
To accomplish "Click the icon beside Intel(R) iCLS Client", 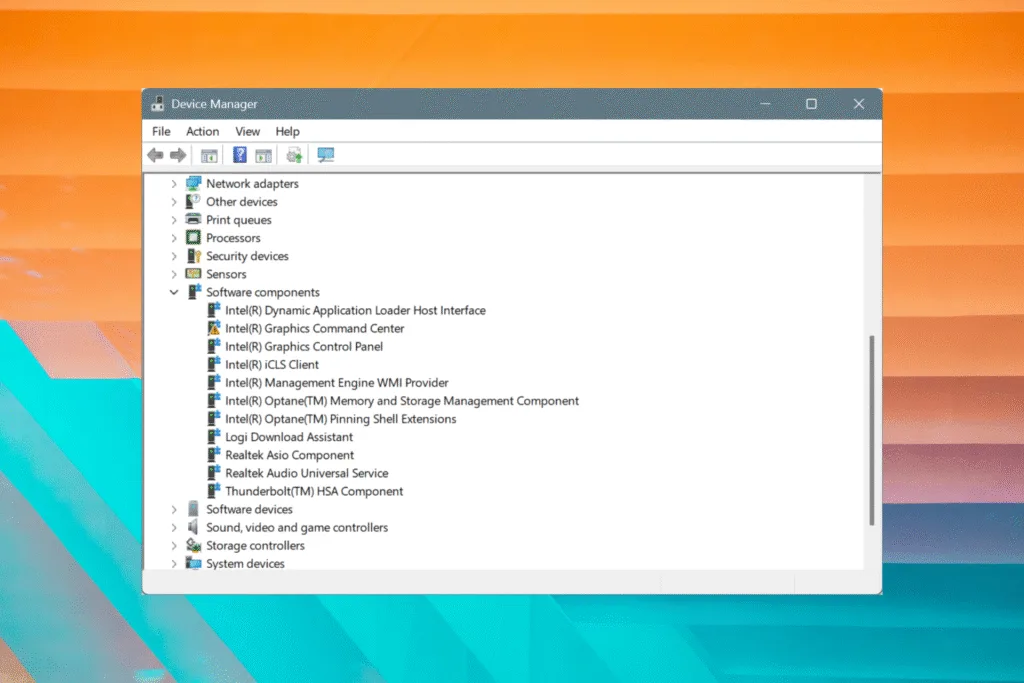I will pos(214,364).
